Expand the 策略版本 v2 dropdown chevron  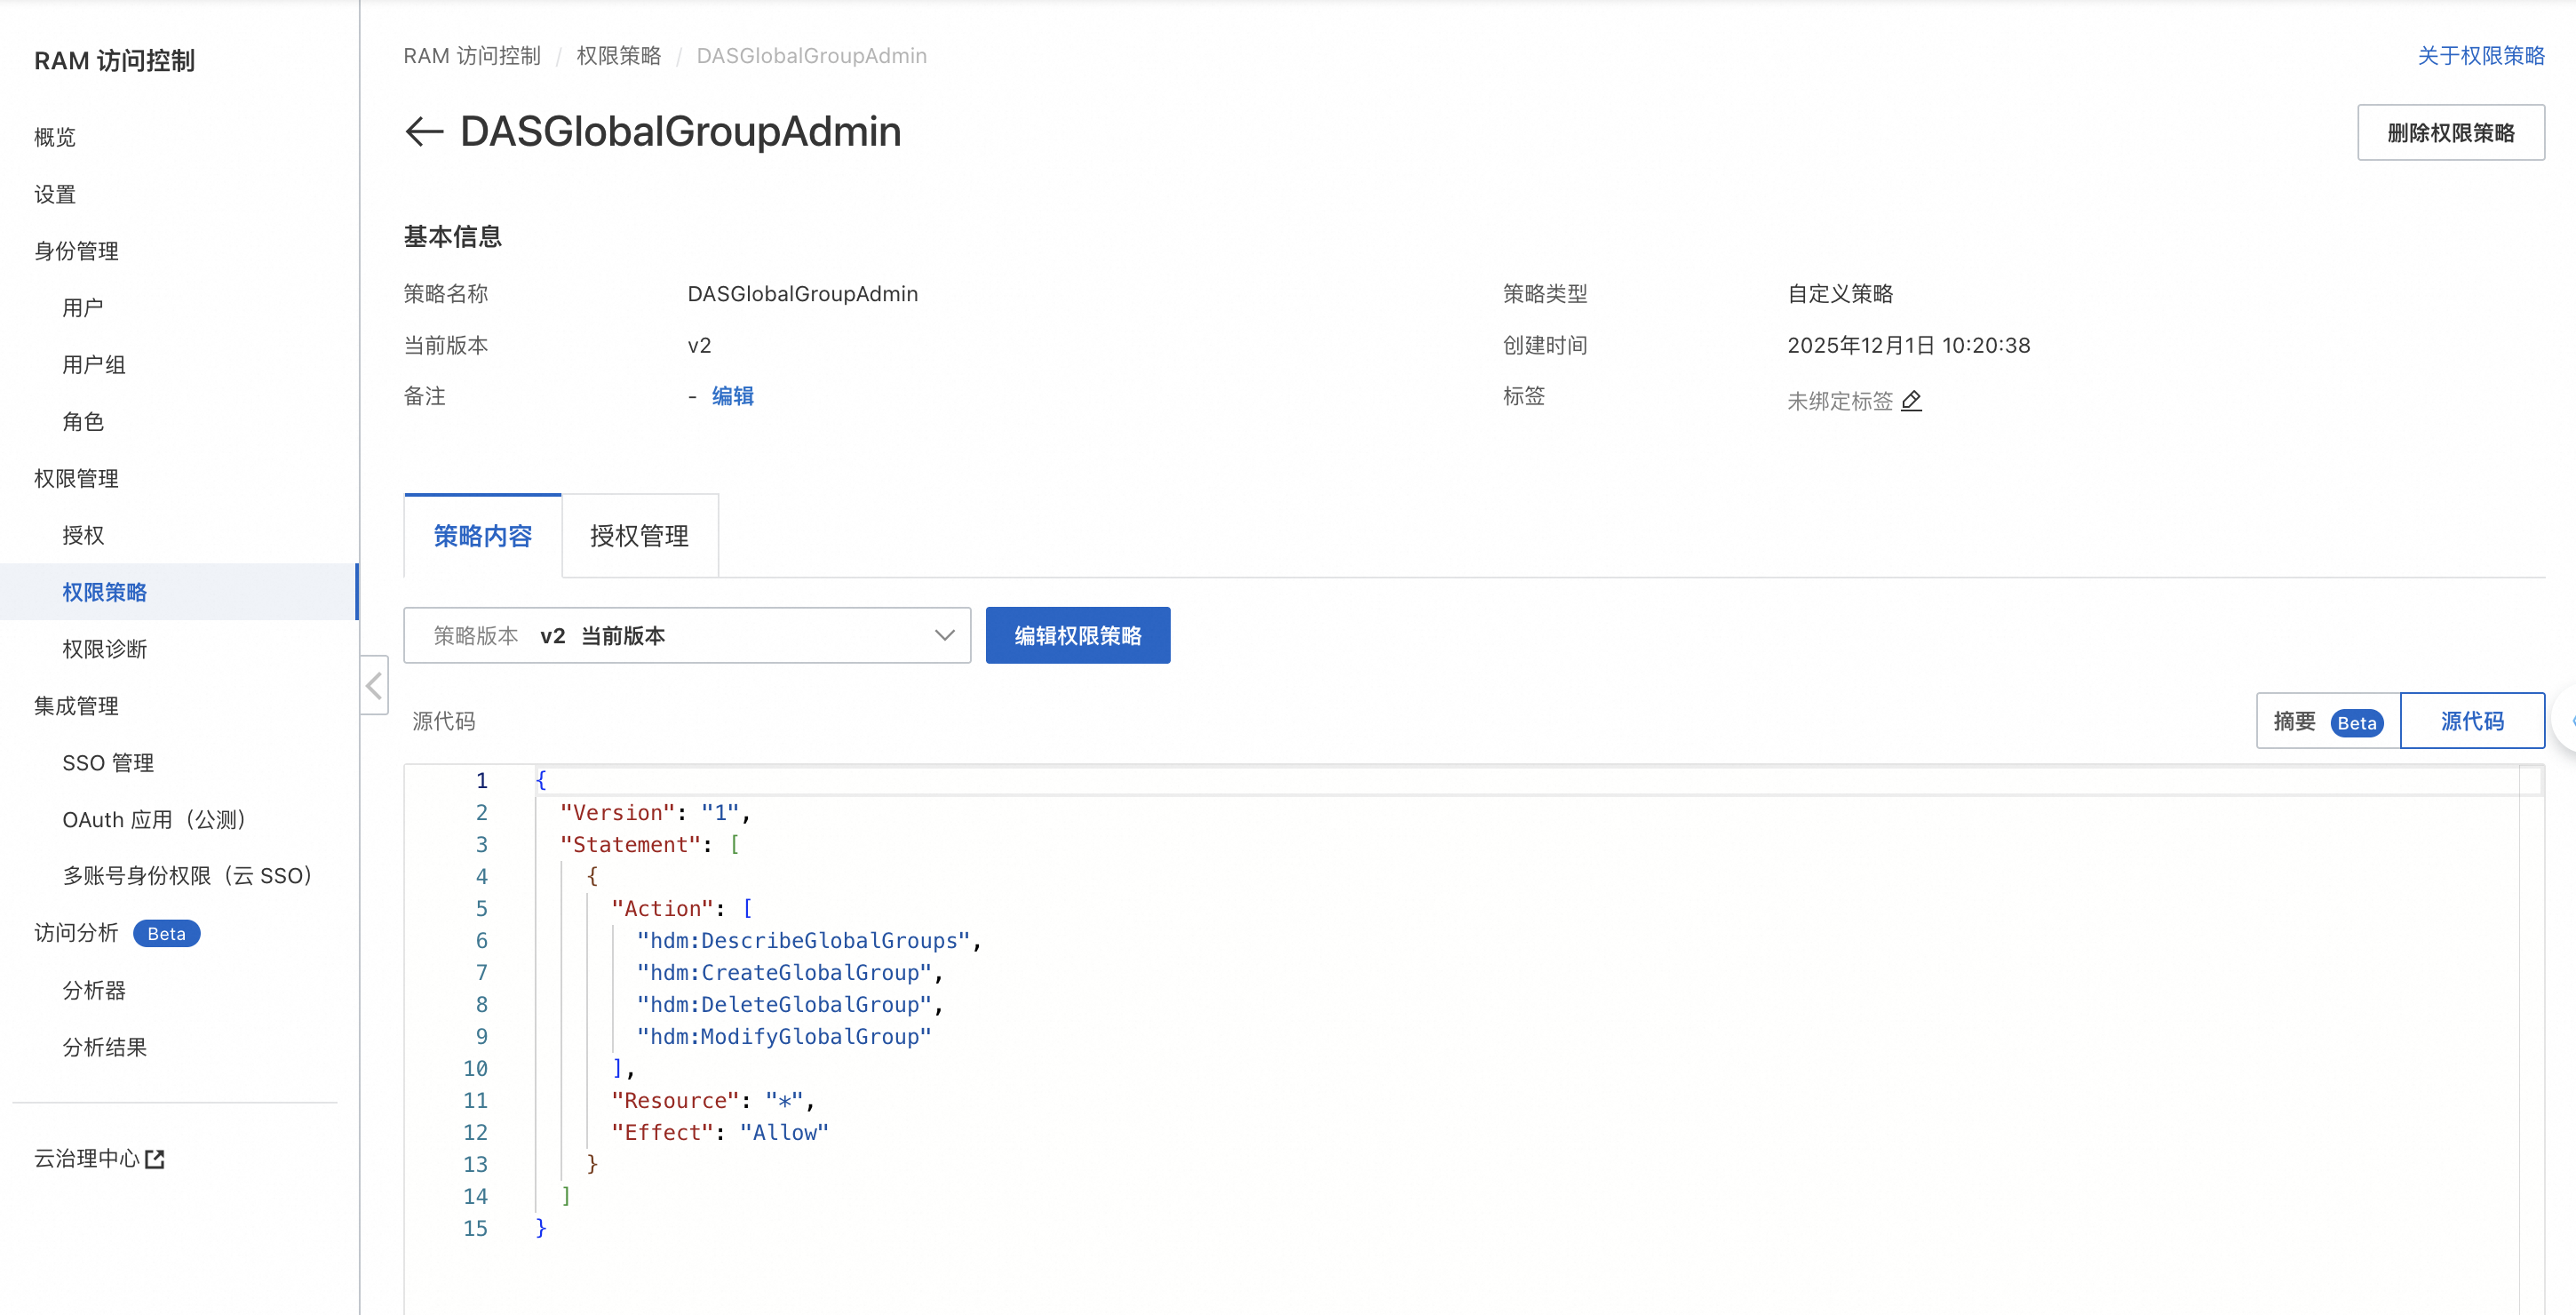[944, 636]
